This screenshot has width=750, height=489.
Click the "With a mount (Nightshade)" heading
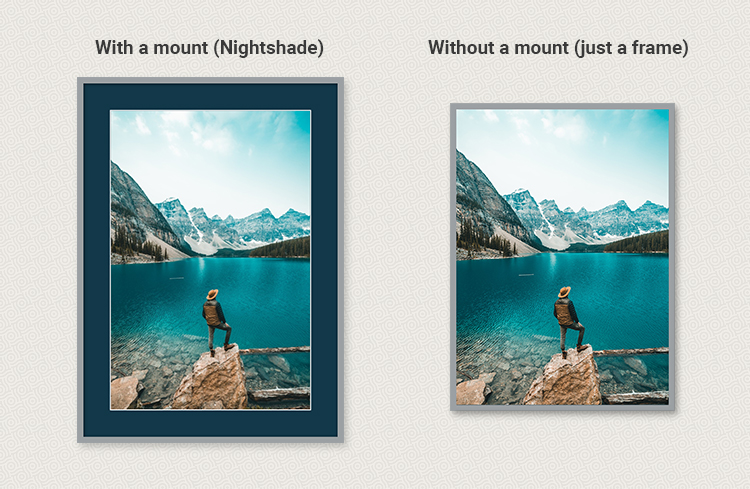(210, 48)
